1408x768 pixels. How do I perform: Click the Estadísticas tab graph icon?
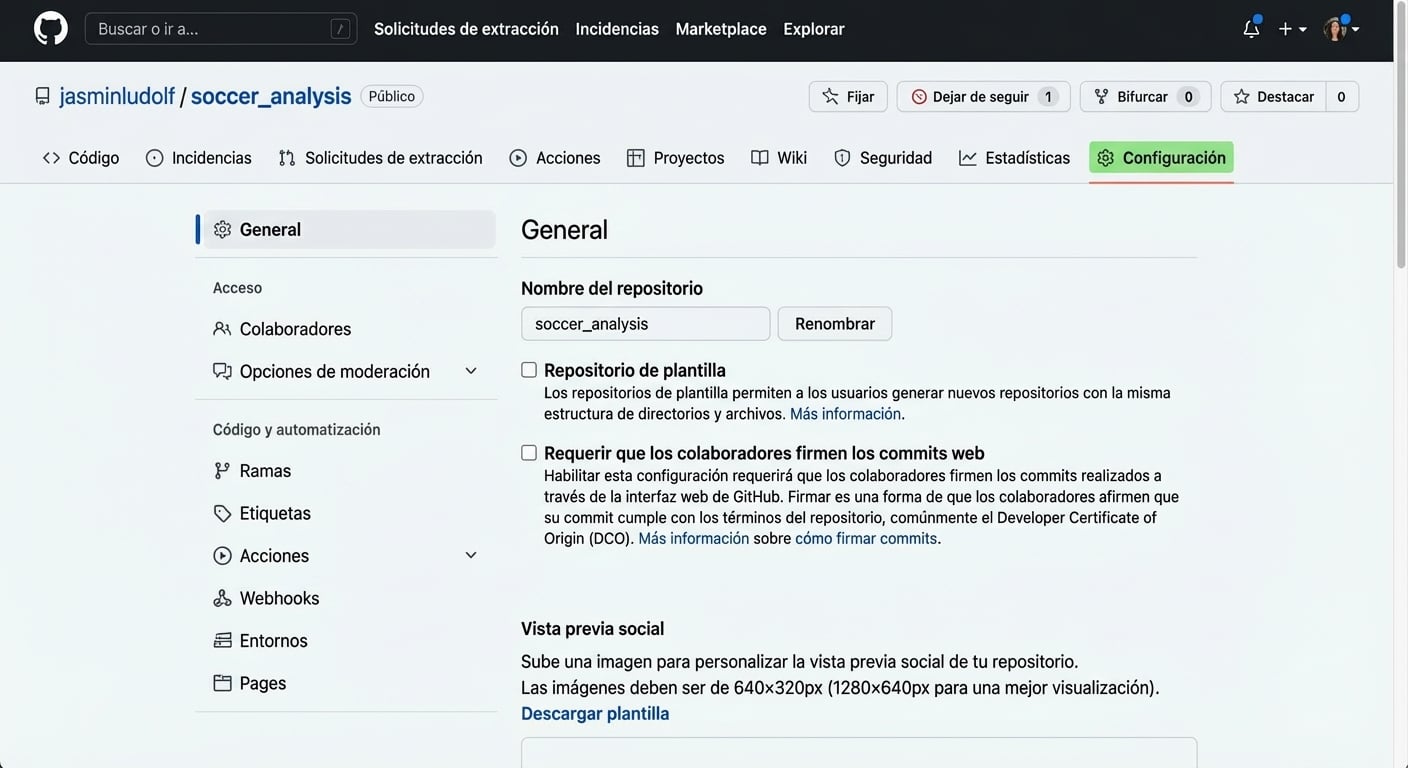(x=967, y=158)
